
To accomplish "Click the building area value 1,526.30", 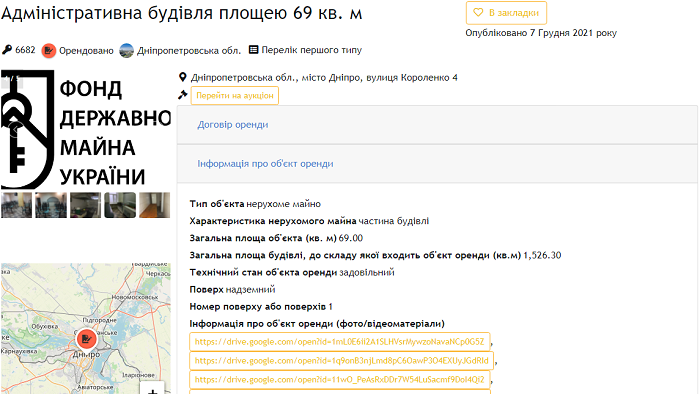I will pyautogui.click(x=542, y=255).
